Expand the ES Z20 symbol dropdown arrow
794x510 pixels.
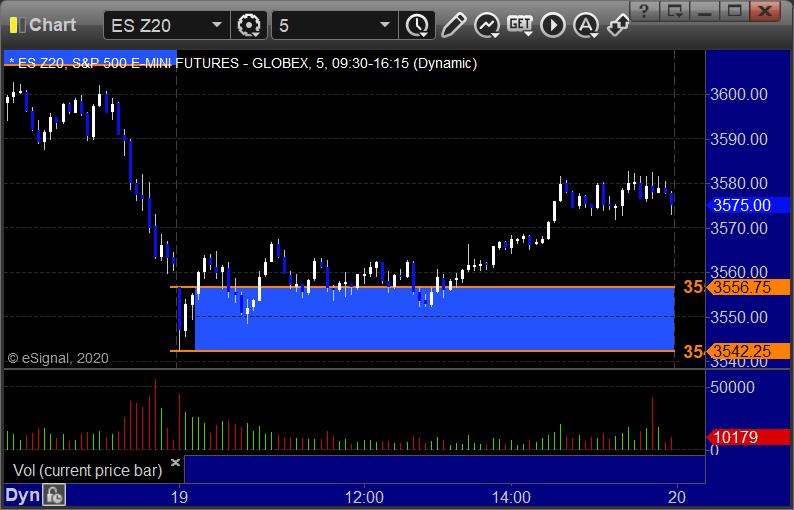(217, 25)
